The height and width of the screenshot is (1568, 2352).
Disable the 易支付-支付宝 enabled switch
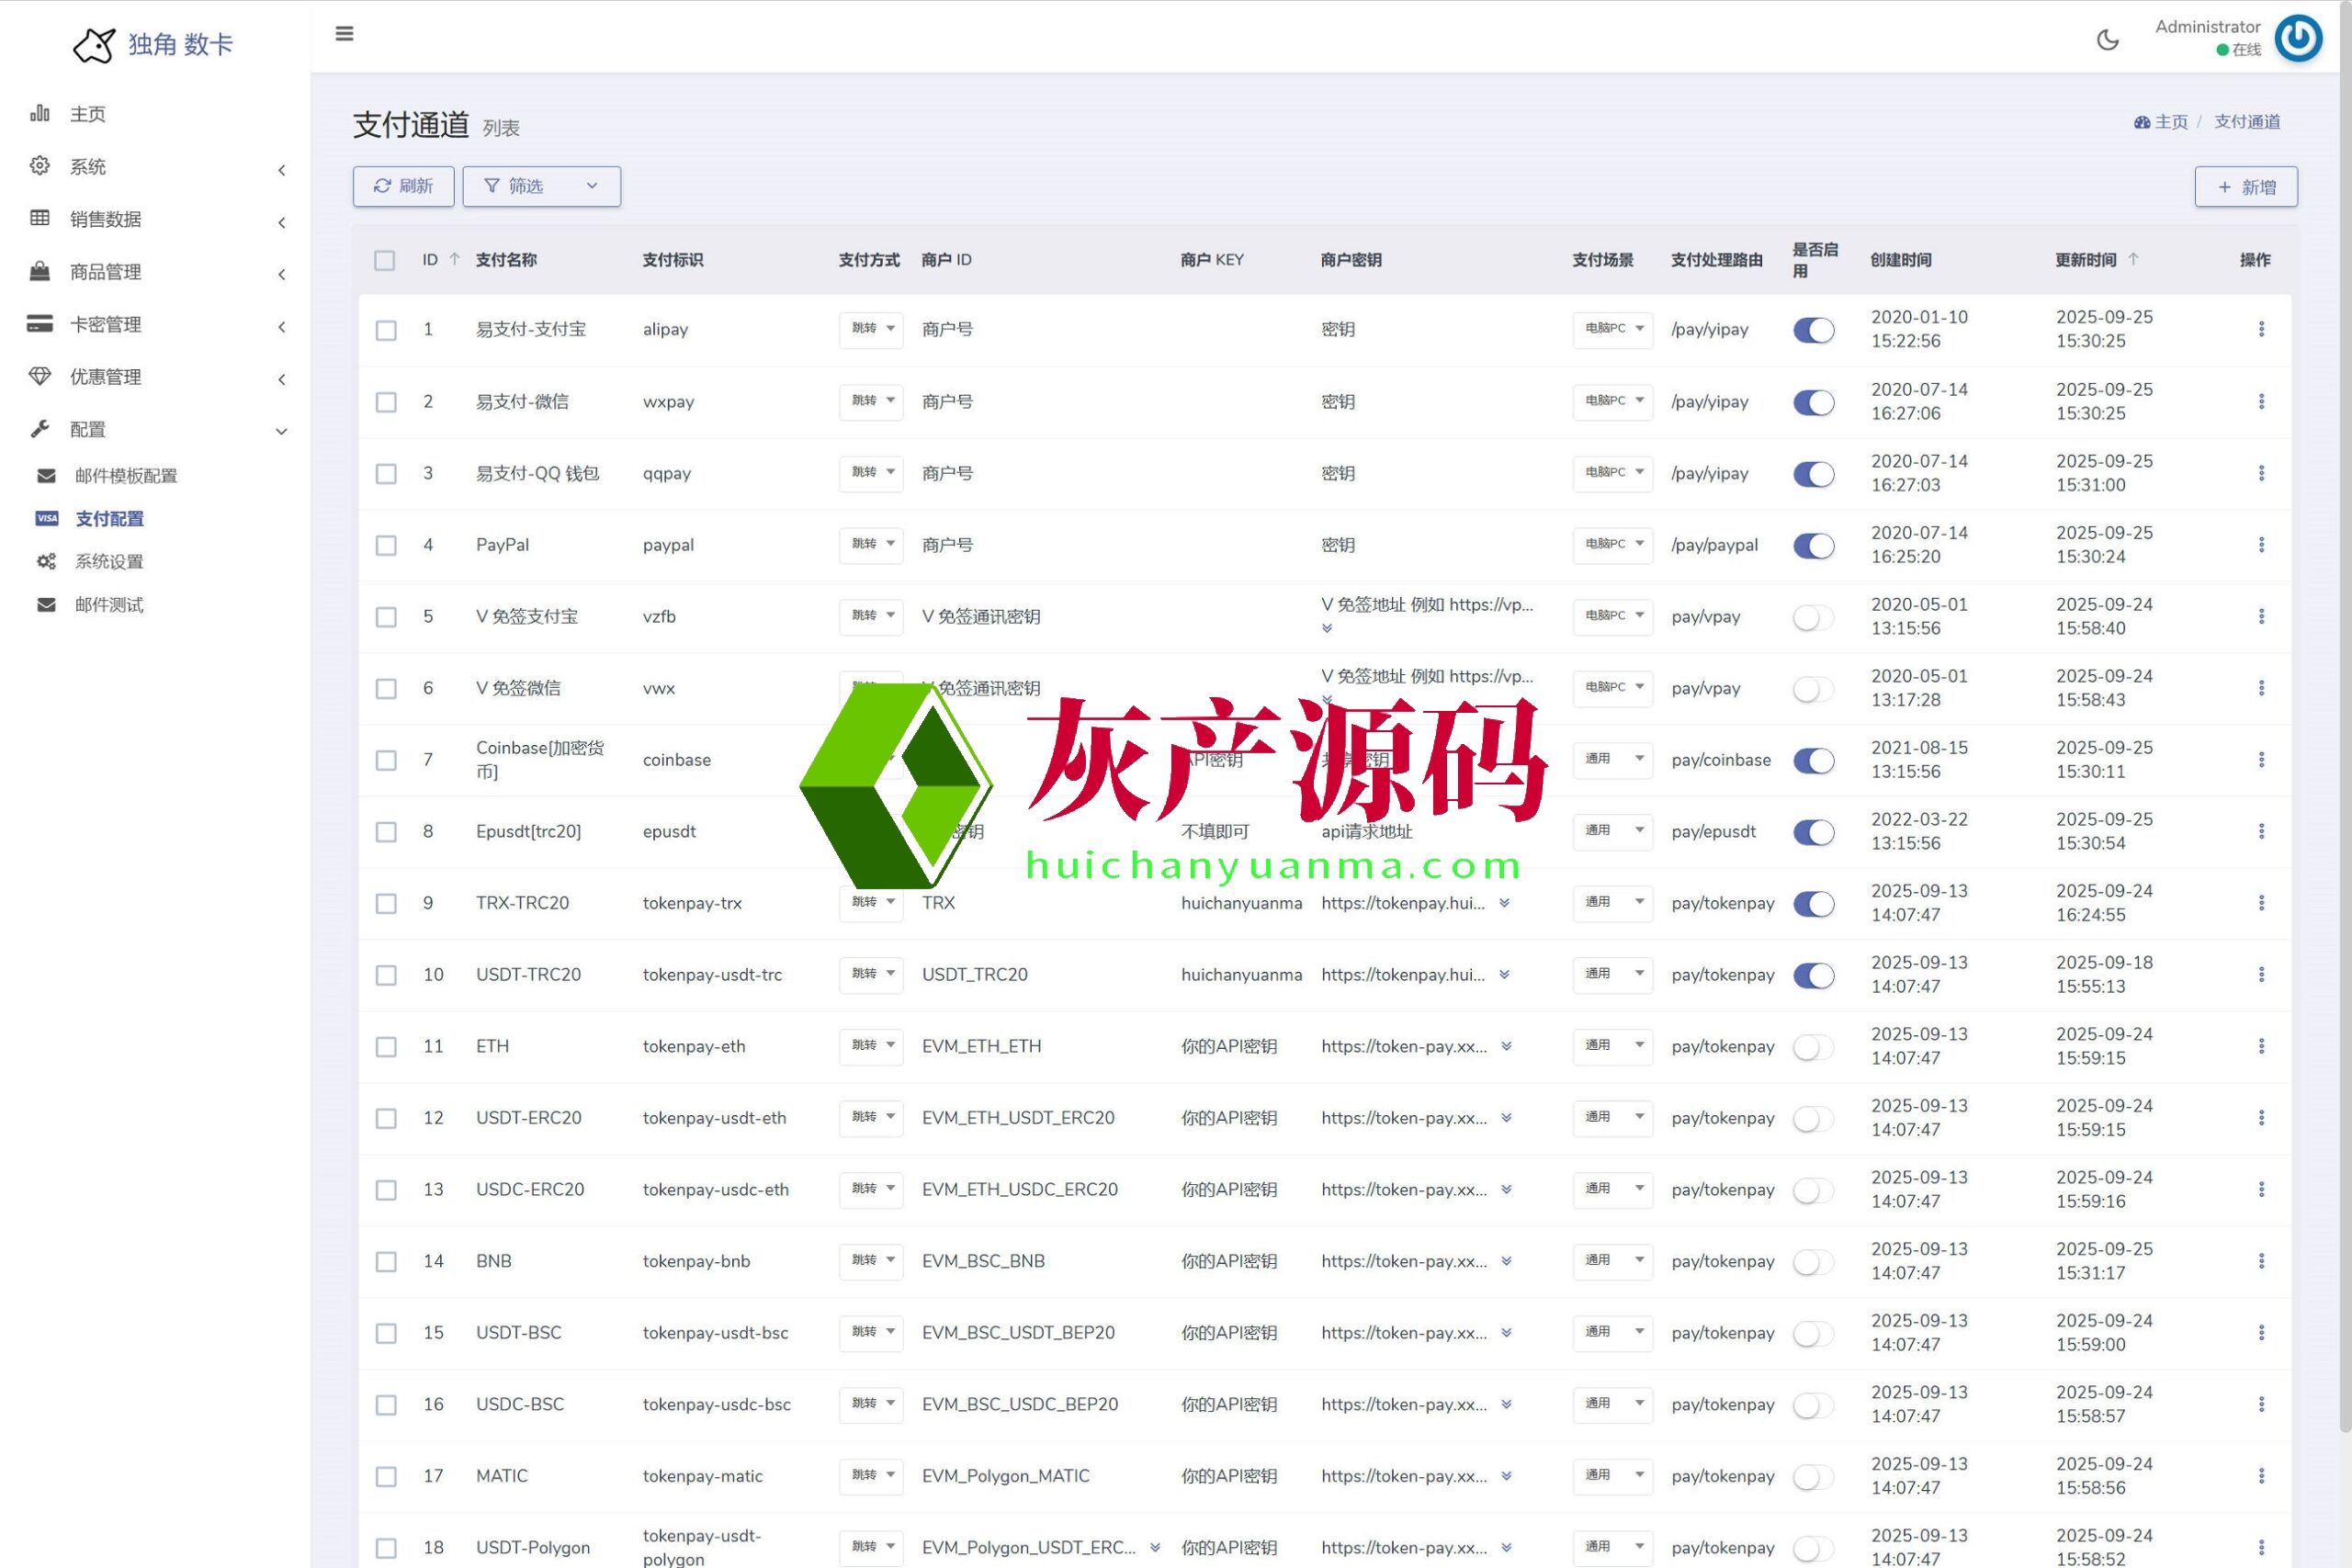tap(1813, 330)
